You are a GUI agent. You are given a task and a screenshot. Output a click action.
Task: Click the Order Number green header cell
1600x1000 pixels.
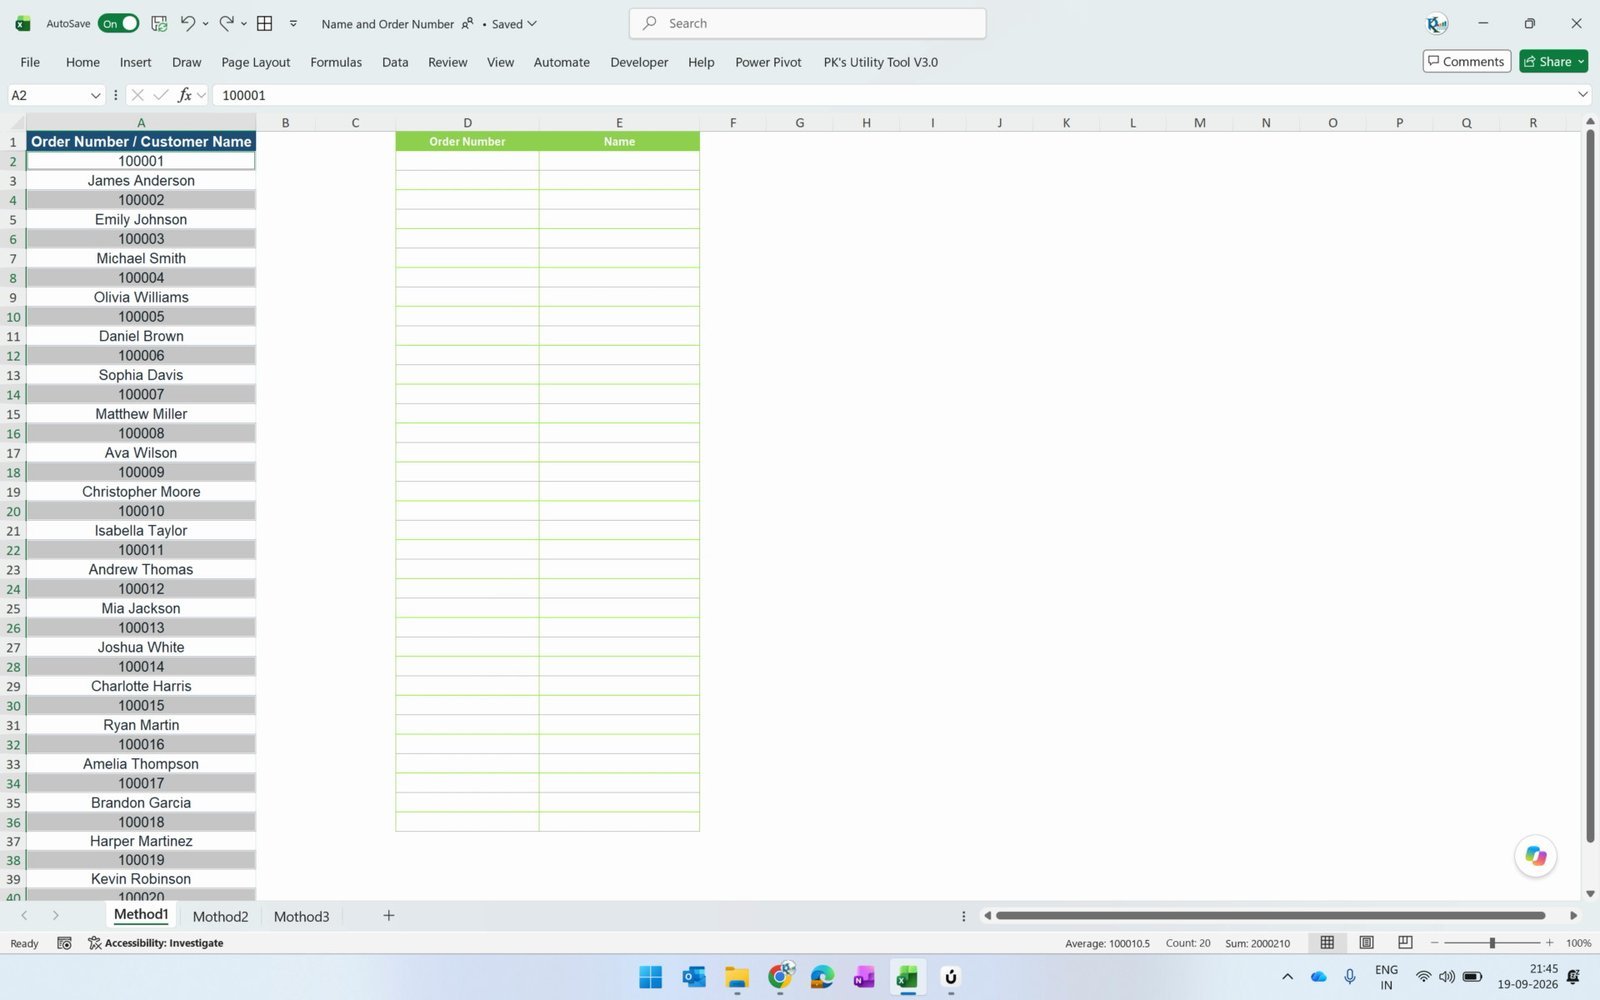click(x=467, y=141)
